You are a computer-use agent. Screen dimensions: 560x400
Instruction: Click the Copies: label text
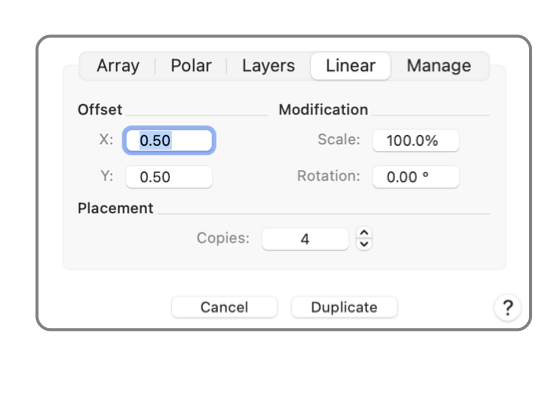pos(223,238)
